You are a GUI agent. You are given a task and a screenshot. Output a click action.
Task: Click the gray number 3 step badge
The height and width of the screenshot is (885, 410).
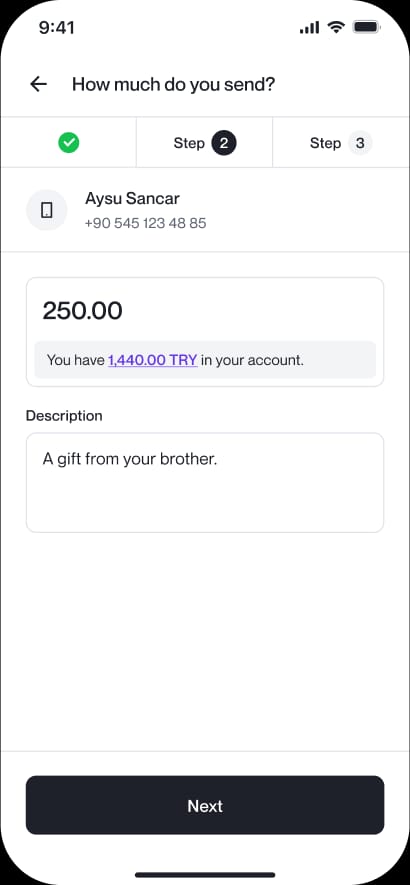[x=360, y=143]
